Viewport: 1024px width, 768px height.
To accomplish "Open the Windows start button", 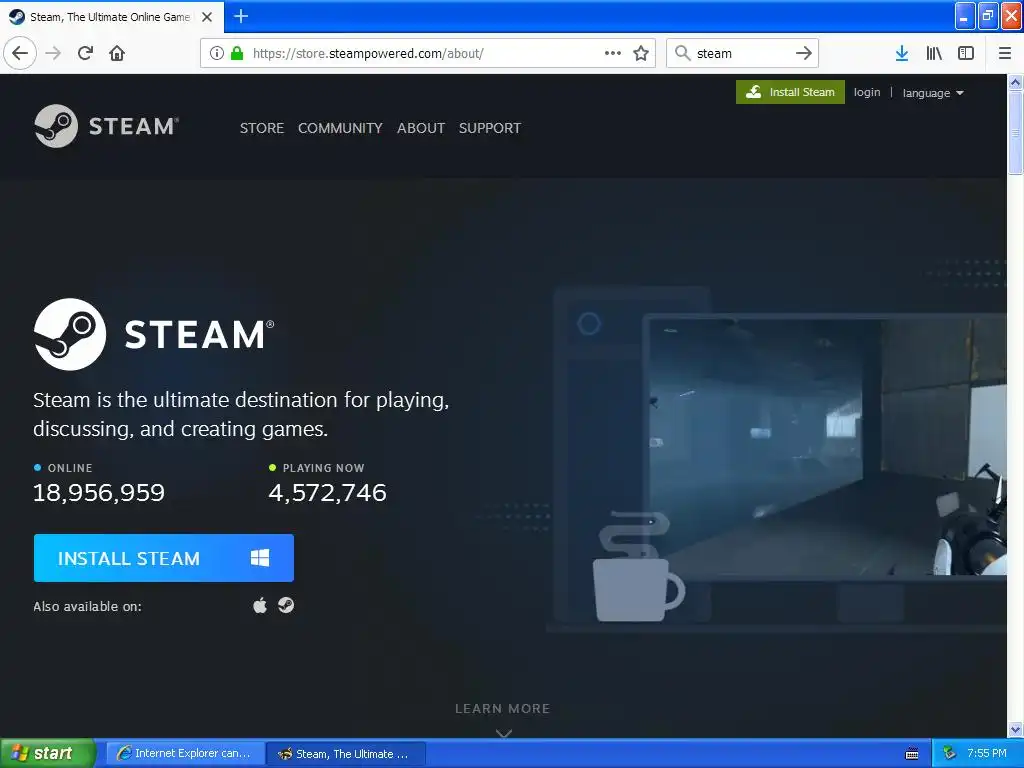I will pos(47,754).
